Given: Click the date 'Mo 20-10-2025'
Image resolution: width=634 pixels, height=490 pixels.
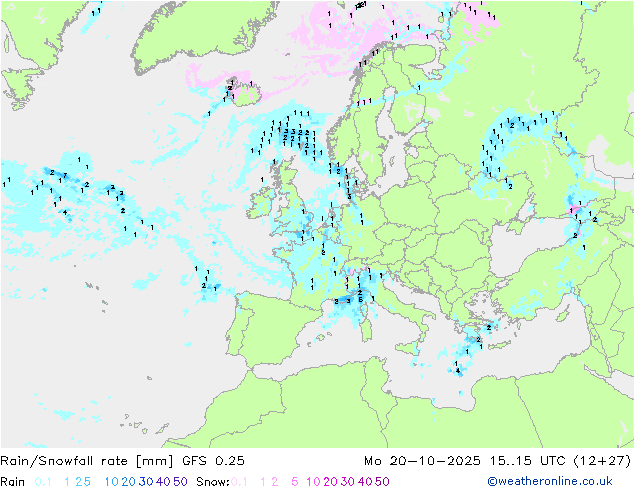Looking at the screenshot, I should click(422, 460).
